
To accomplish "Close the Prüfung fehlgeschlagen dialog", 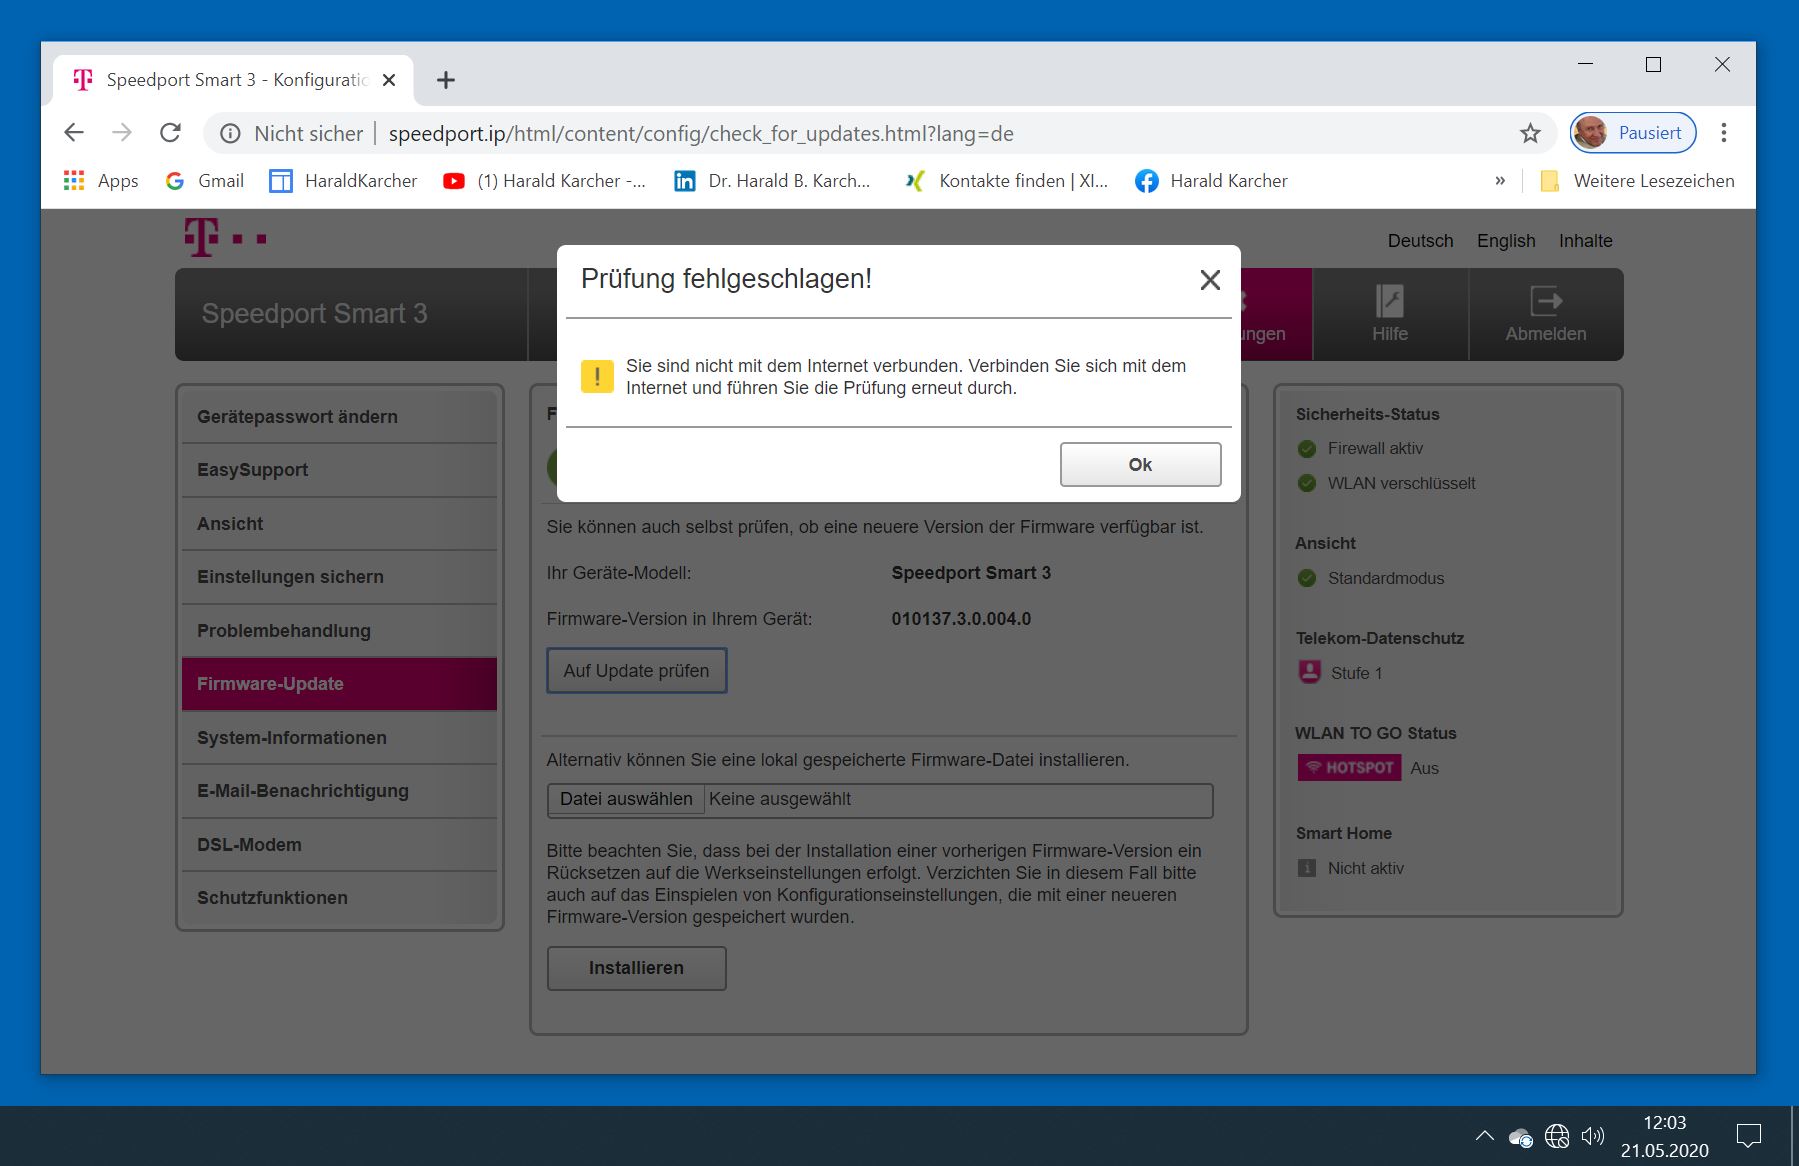I will (1210, 280).
